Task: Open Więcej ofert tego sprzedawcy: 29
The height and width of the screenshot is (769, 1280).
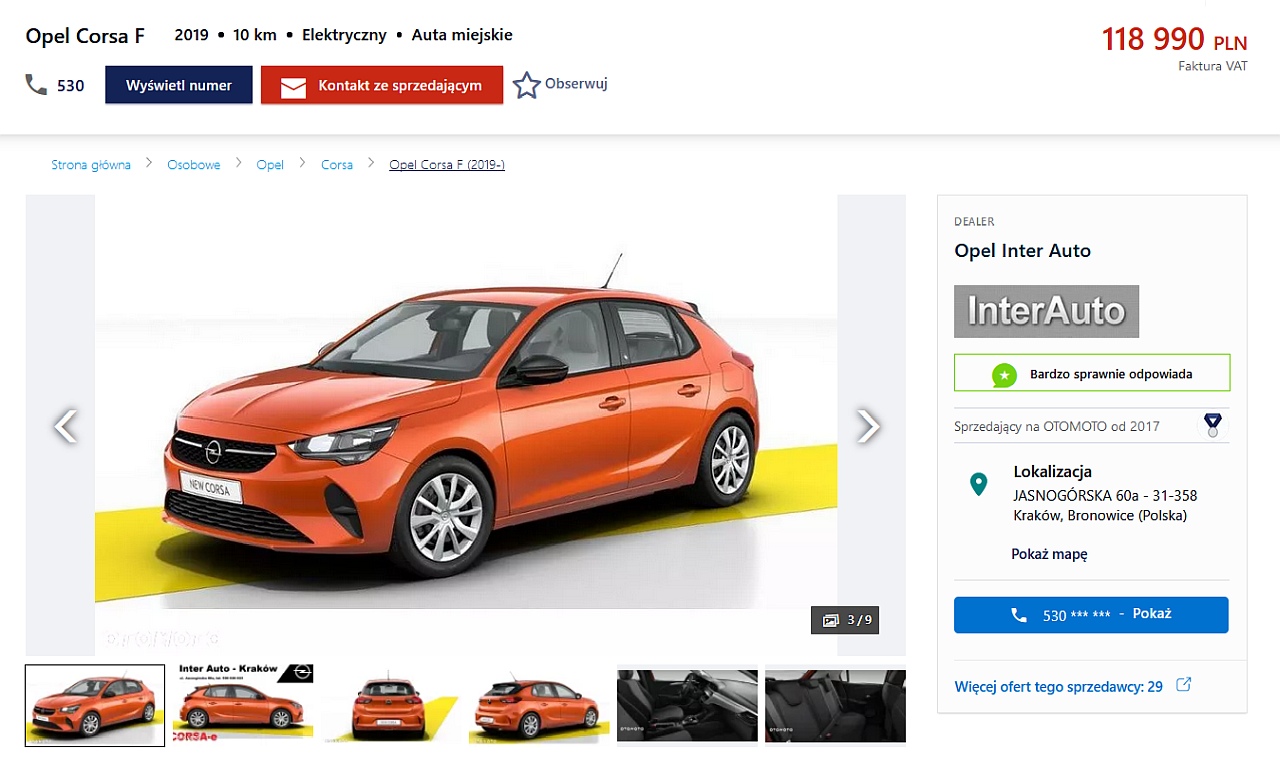Action: pyautogui.click(x=1059, y=687)
